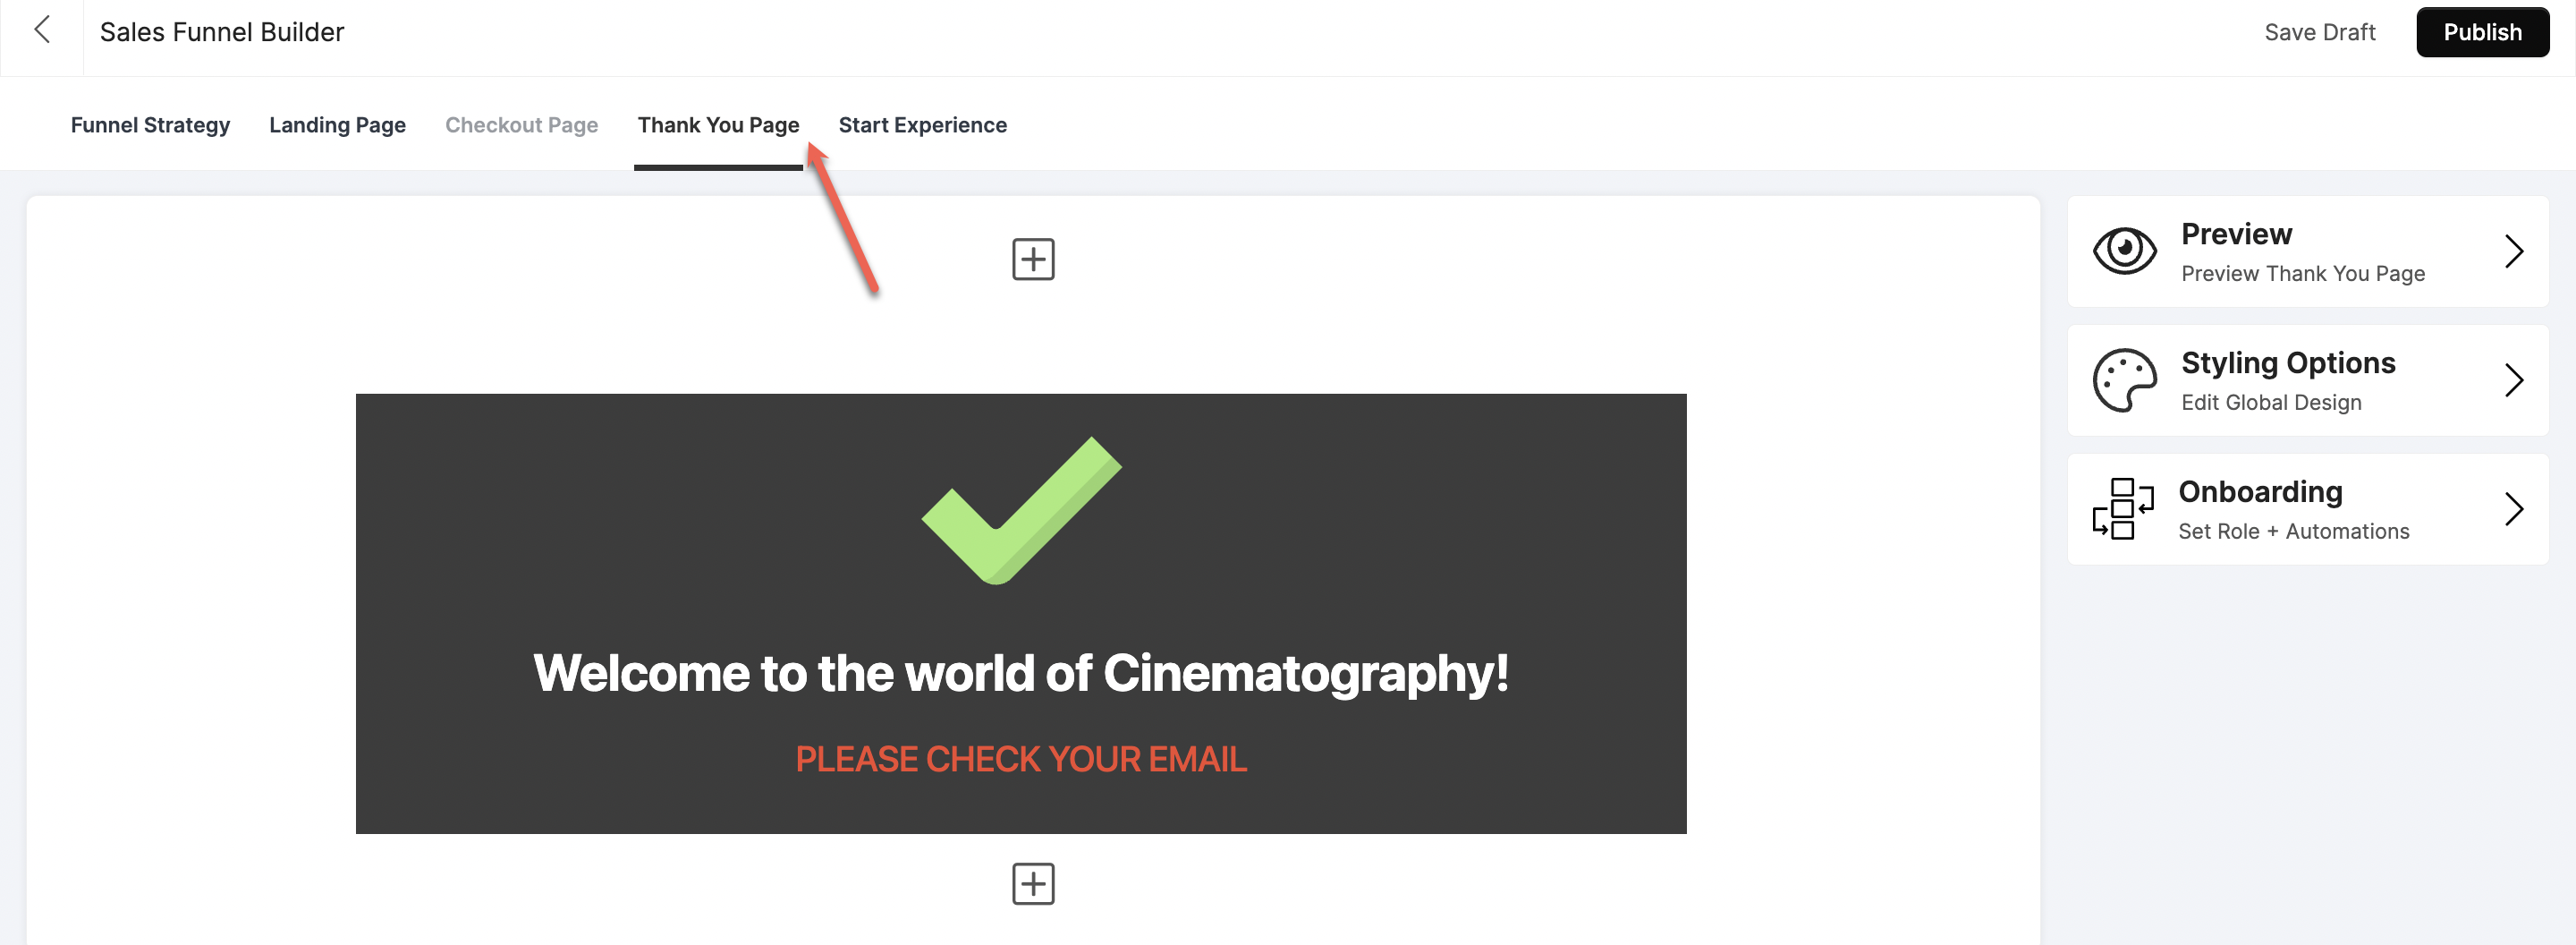Add a section below the welcome block
The height and width of the screenshot is (945, 2576).
1033,884
